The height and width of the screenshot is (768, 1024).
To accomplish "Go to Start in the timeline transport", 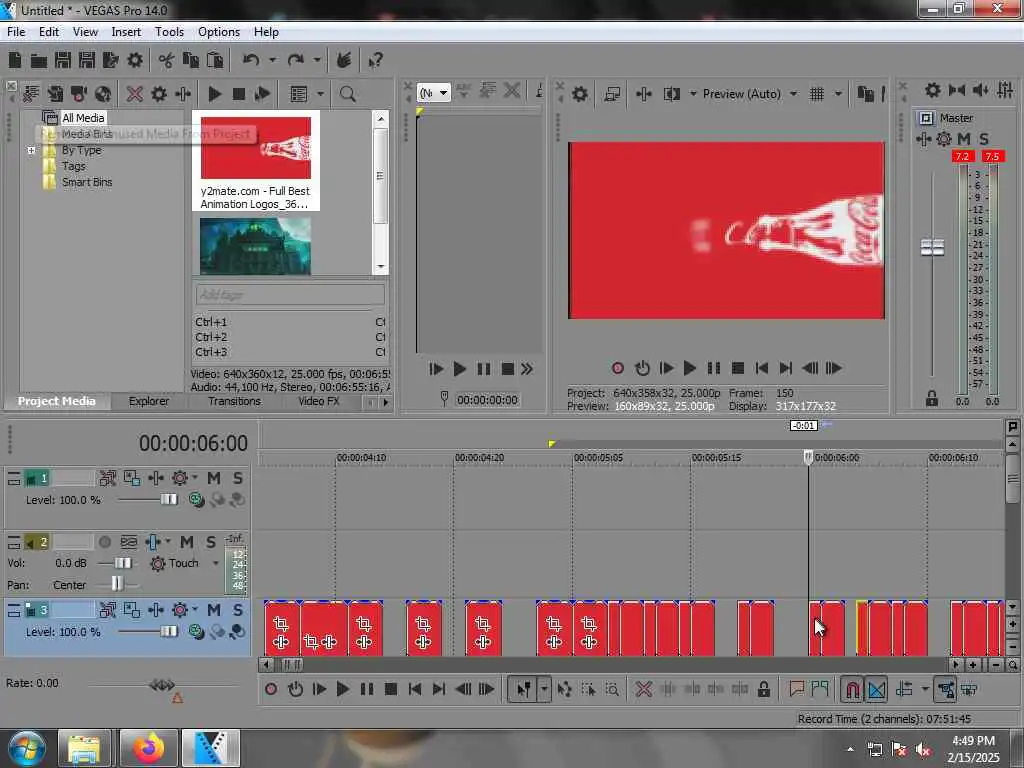I will [x=414, y=689].
